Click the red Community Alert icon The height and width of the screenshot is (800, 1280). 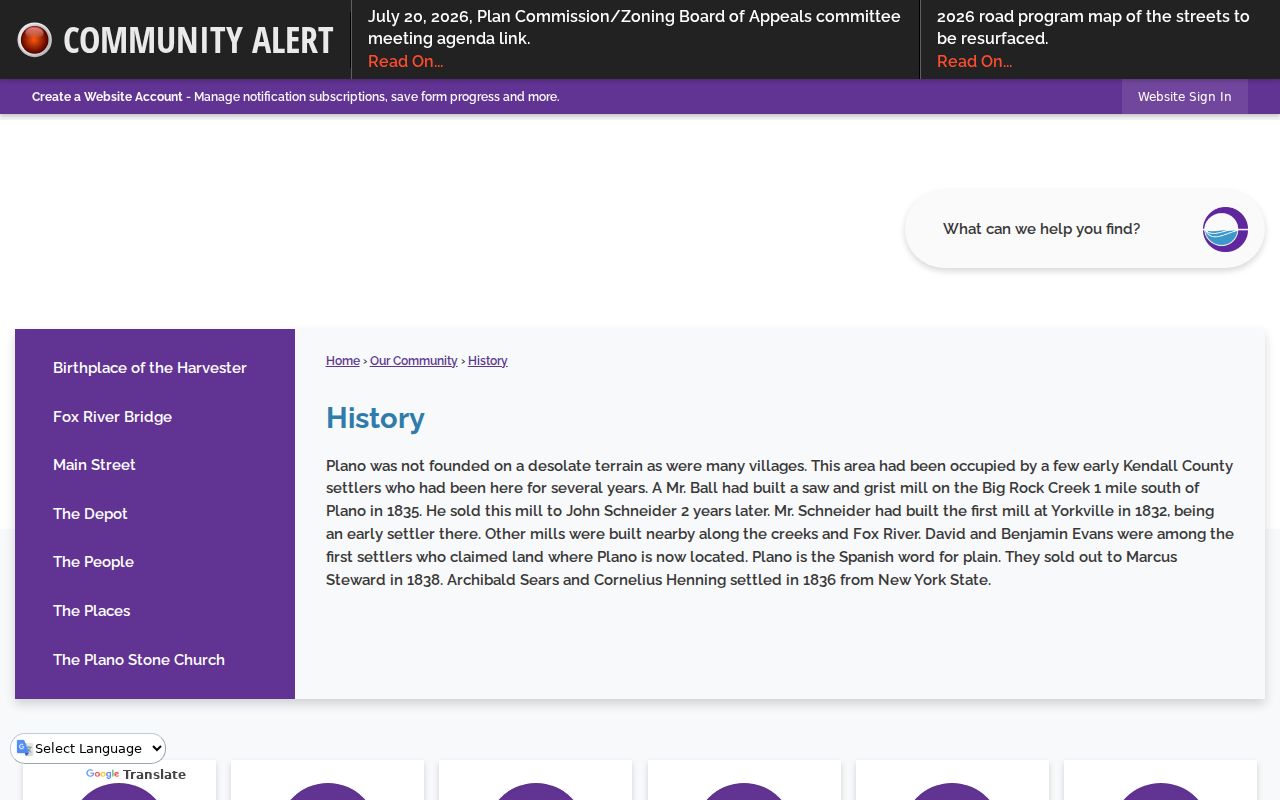(x=34, y=40)
